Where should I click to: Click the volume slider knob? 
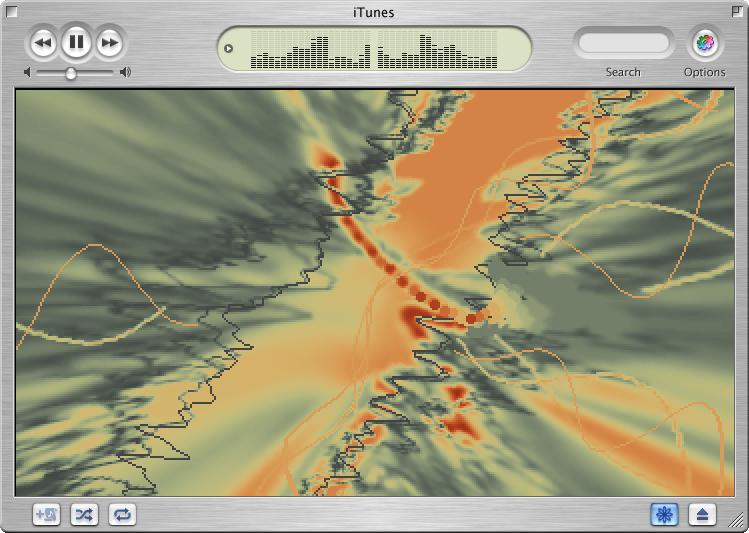coord(71,73)
